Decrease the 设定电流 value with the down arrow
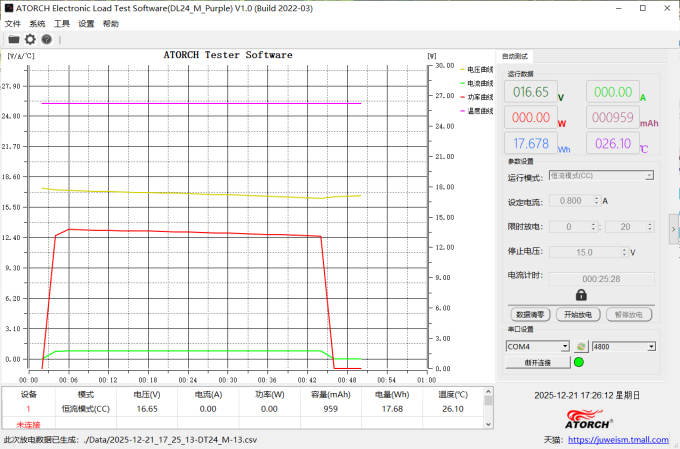The width and height of the screenshot is (680, 449). [597, 203]
